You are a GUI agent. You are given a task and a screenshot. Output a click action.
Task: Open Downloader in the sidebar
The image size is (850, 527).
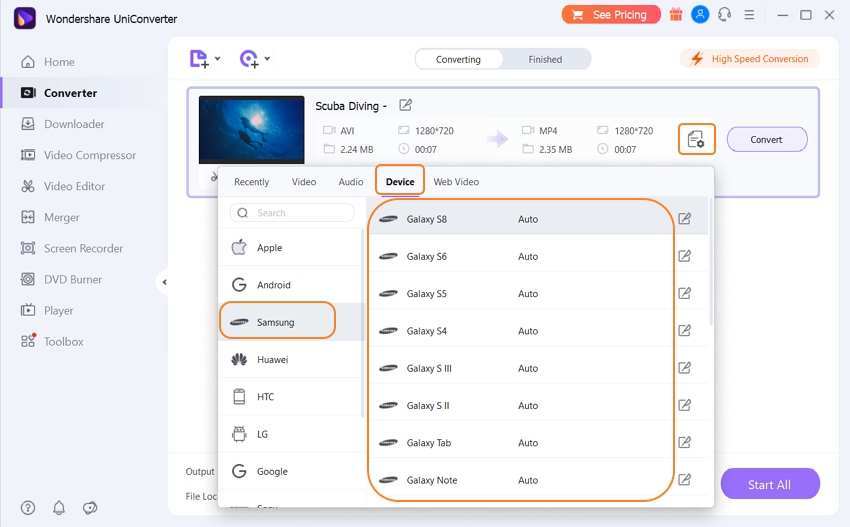pos(62,124)
